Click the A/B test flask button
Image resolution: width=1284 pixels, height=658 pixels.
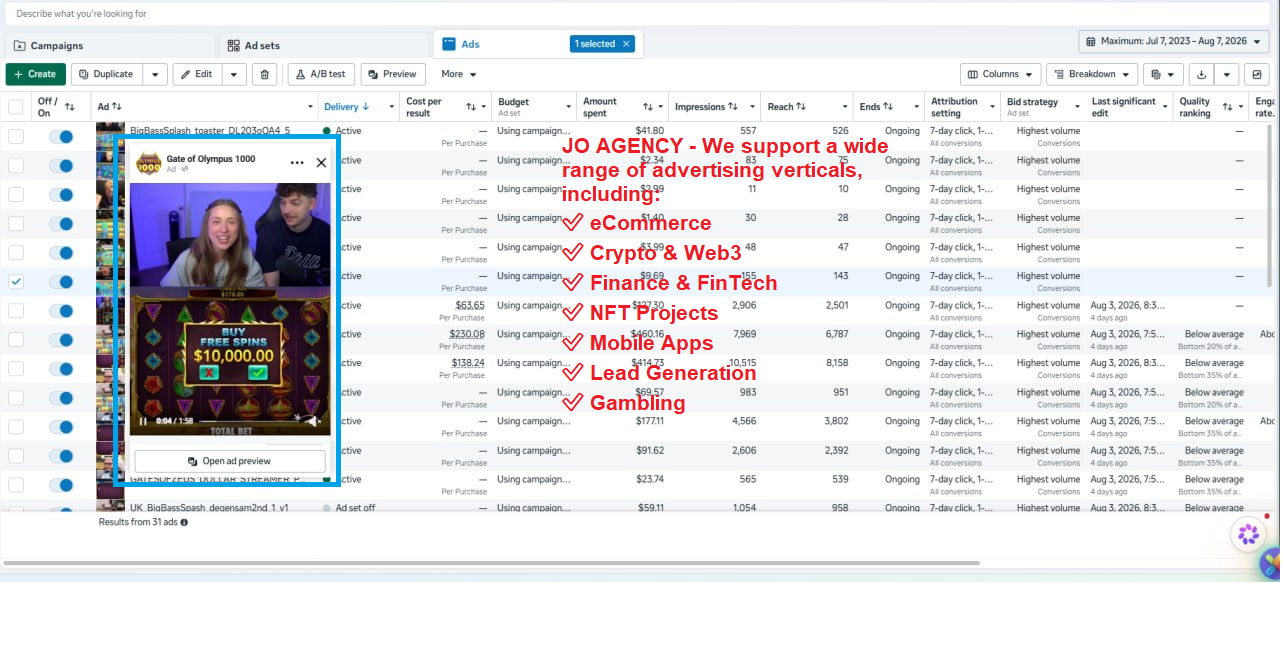click(321, 74)
